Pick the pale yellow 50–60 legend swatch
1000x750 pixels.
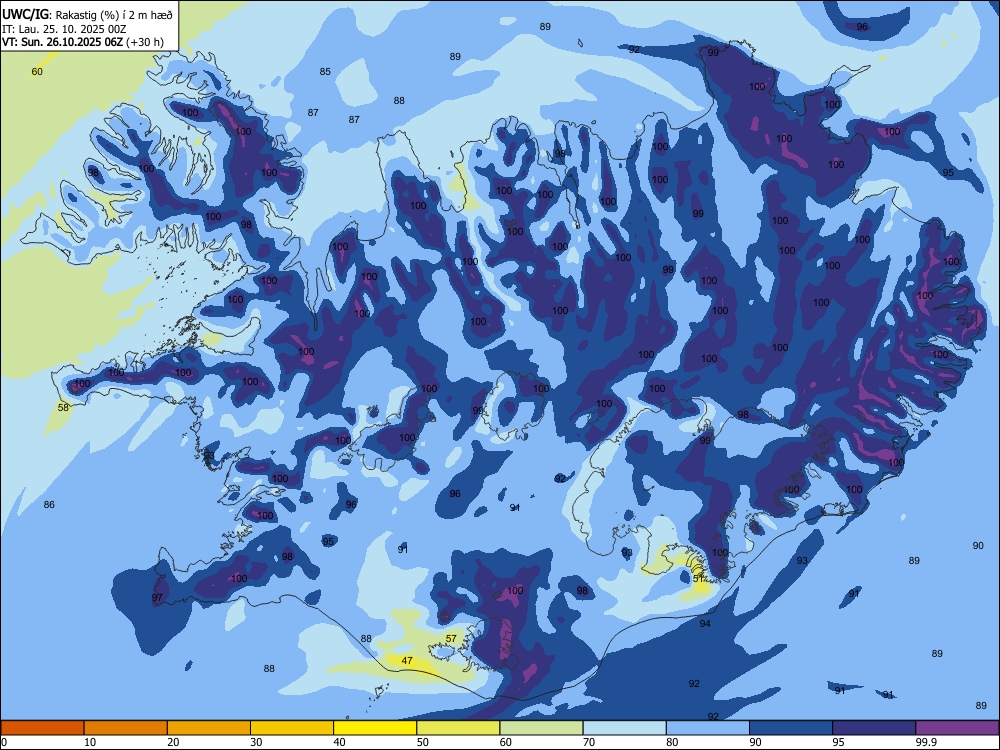point(459,728)
